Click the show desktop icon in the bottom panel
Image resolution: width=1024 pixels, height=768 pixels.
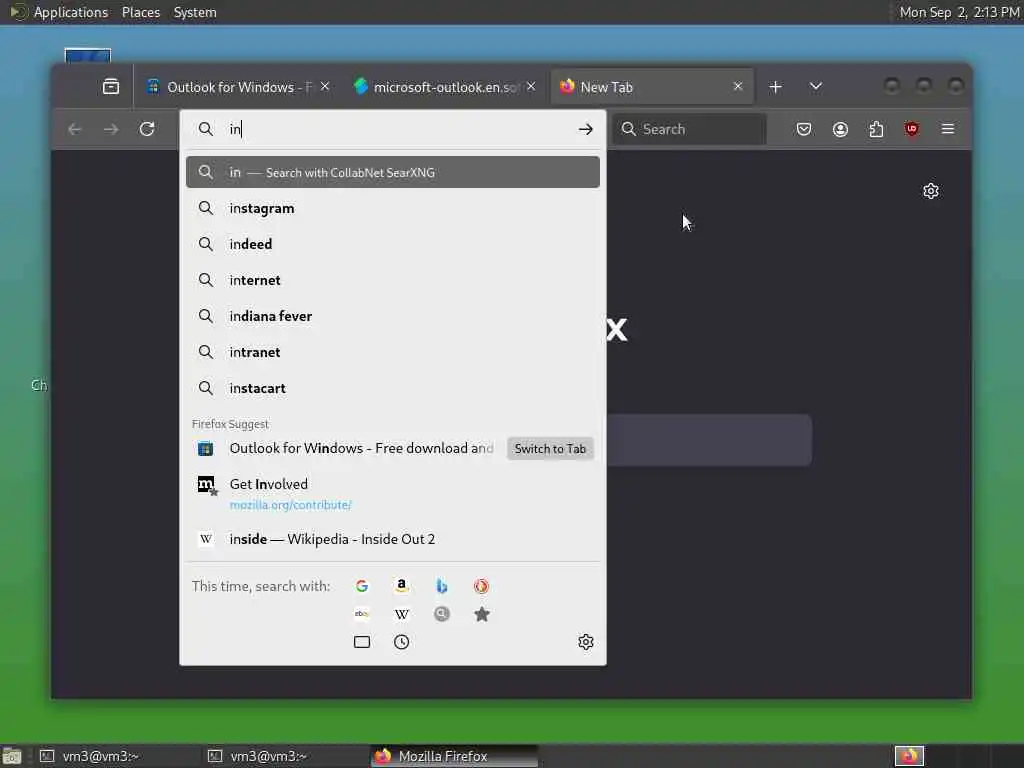tap(12, 757)
